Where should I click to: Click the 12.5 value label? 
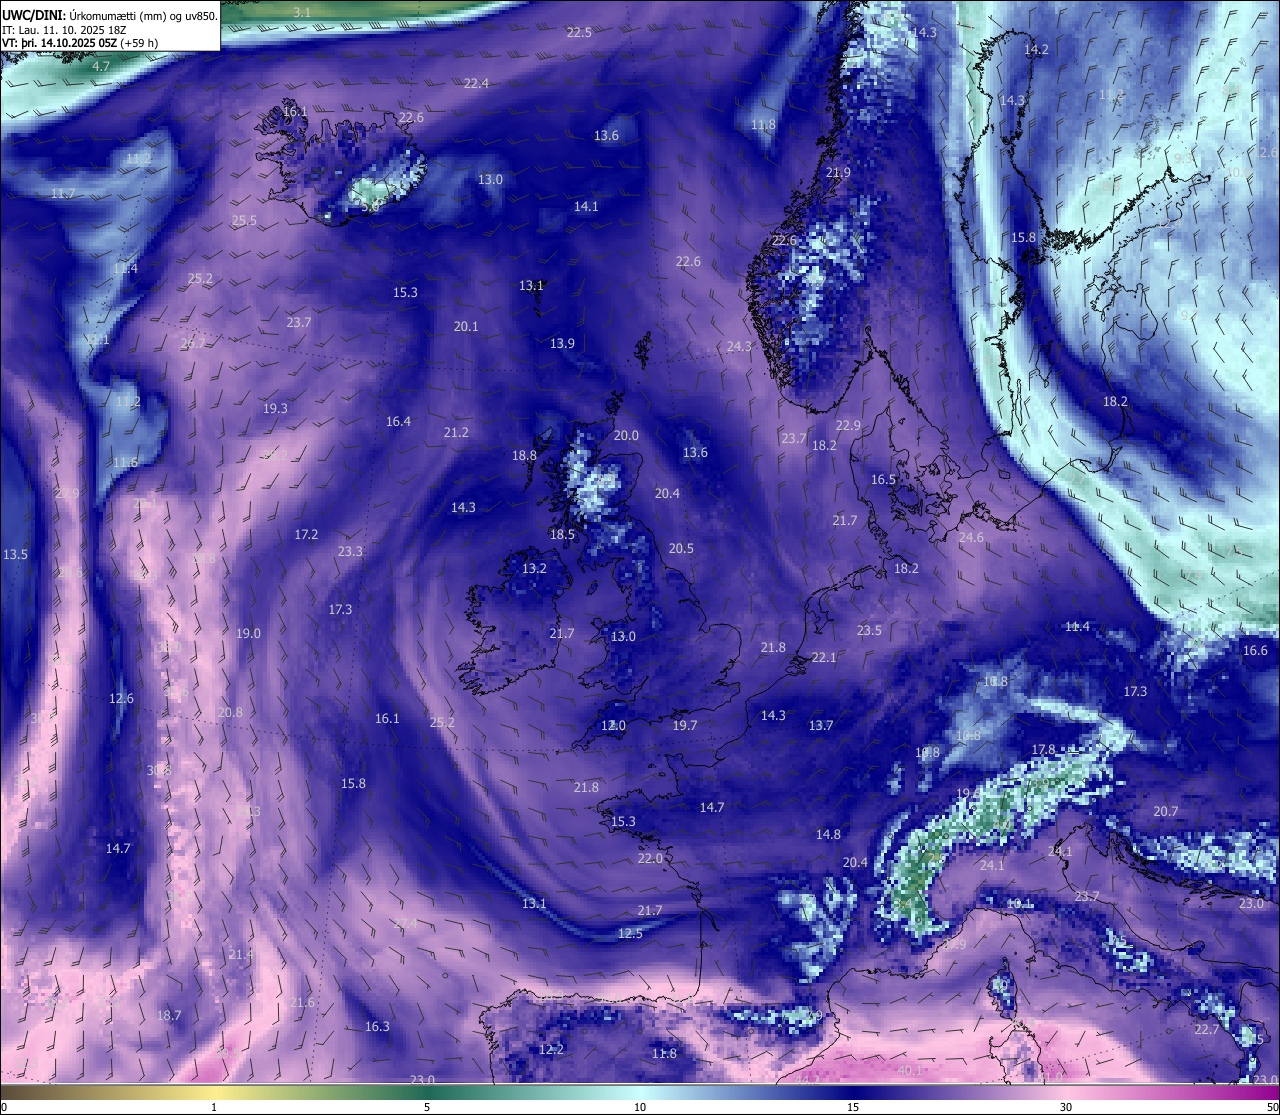[630, 934]
